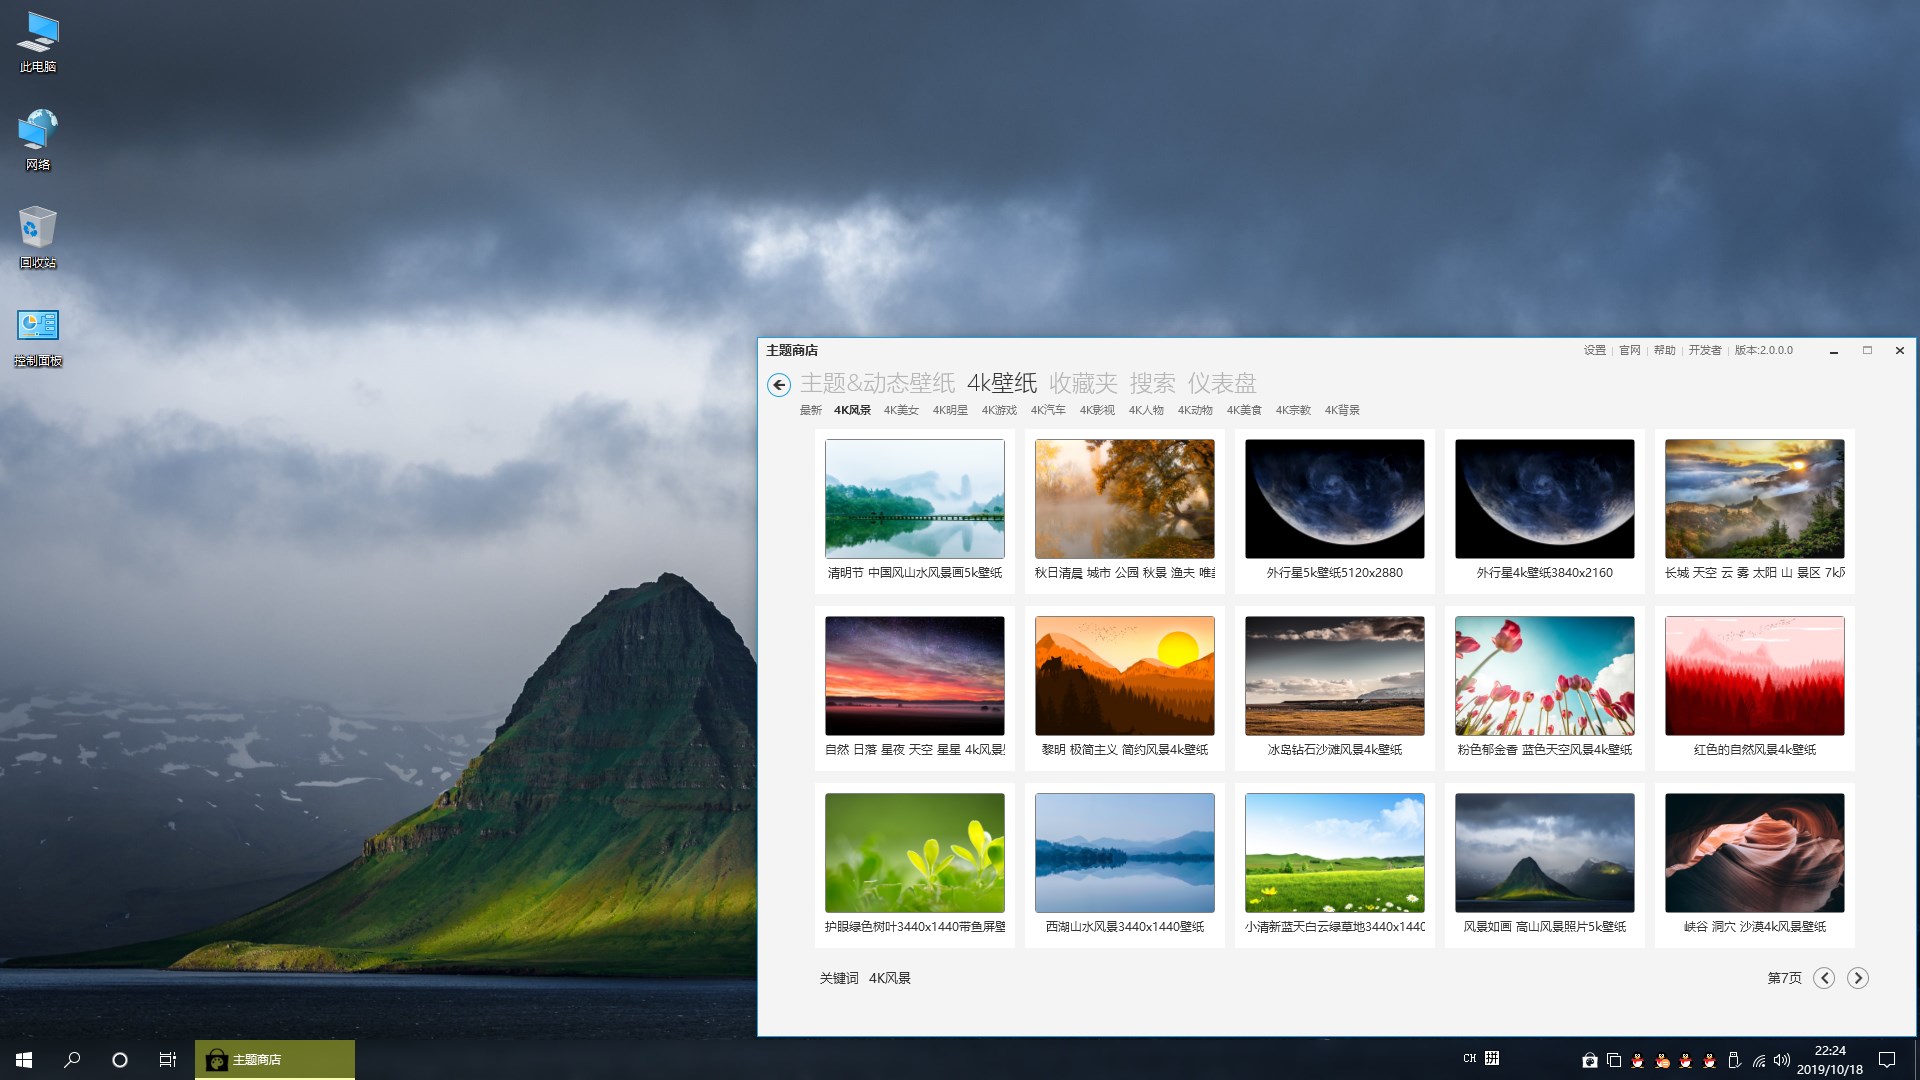The width and height of the screenshot is (1920, 1080).
Task: Open the taskbar search icon
Action: tap(72, 1059)
